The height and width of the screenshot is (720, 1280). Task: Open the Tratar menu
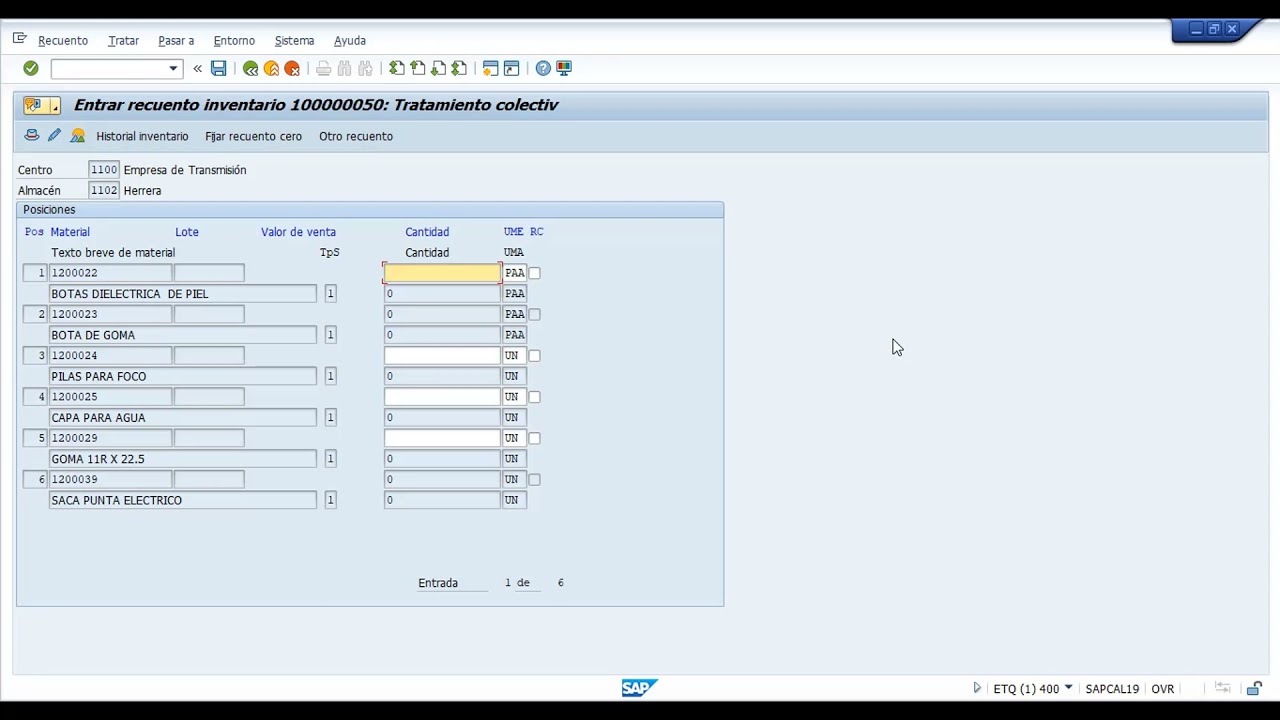pyautogui.click(x=123, y=40)
